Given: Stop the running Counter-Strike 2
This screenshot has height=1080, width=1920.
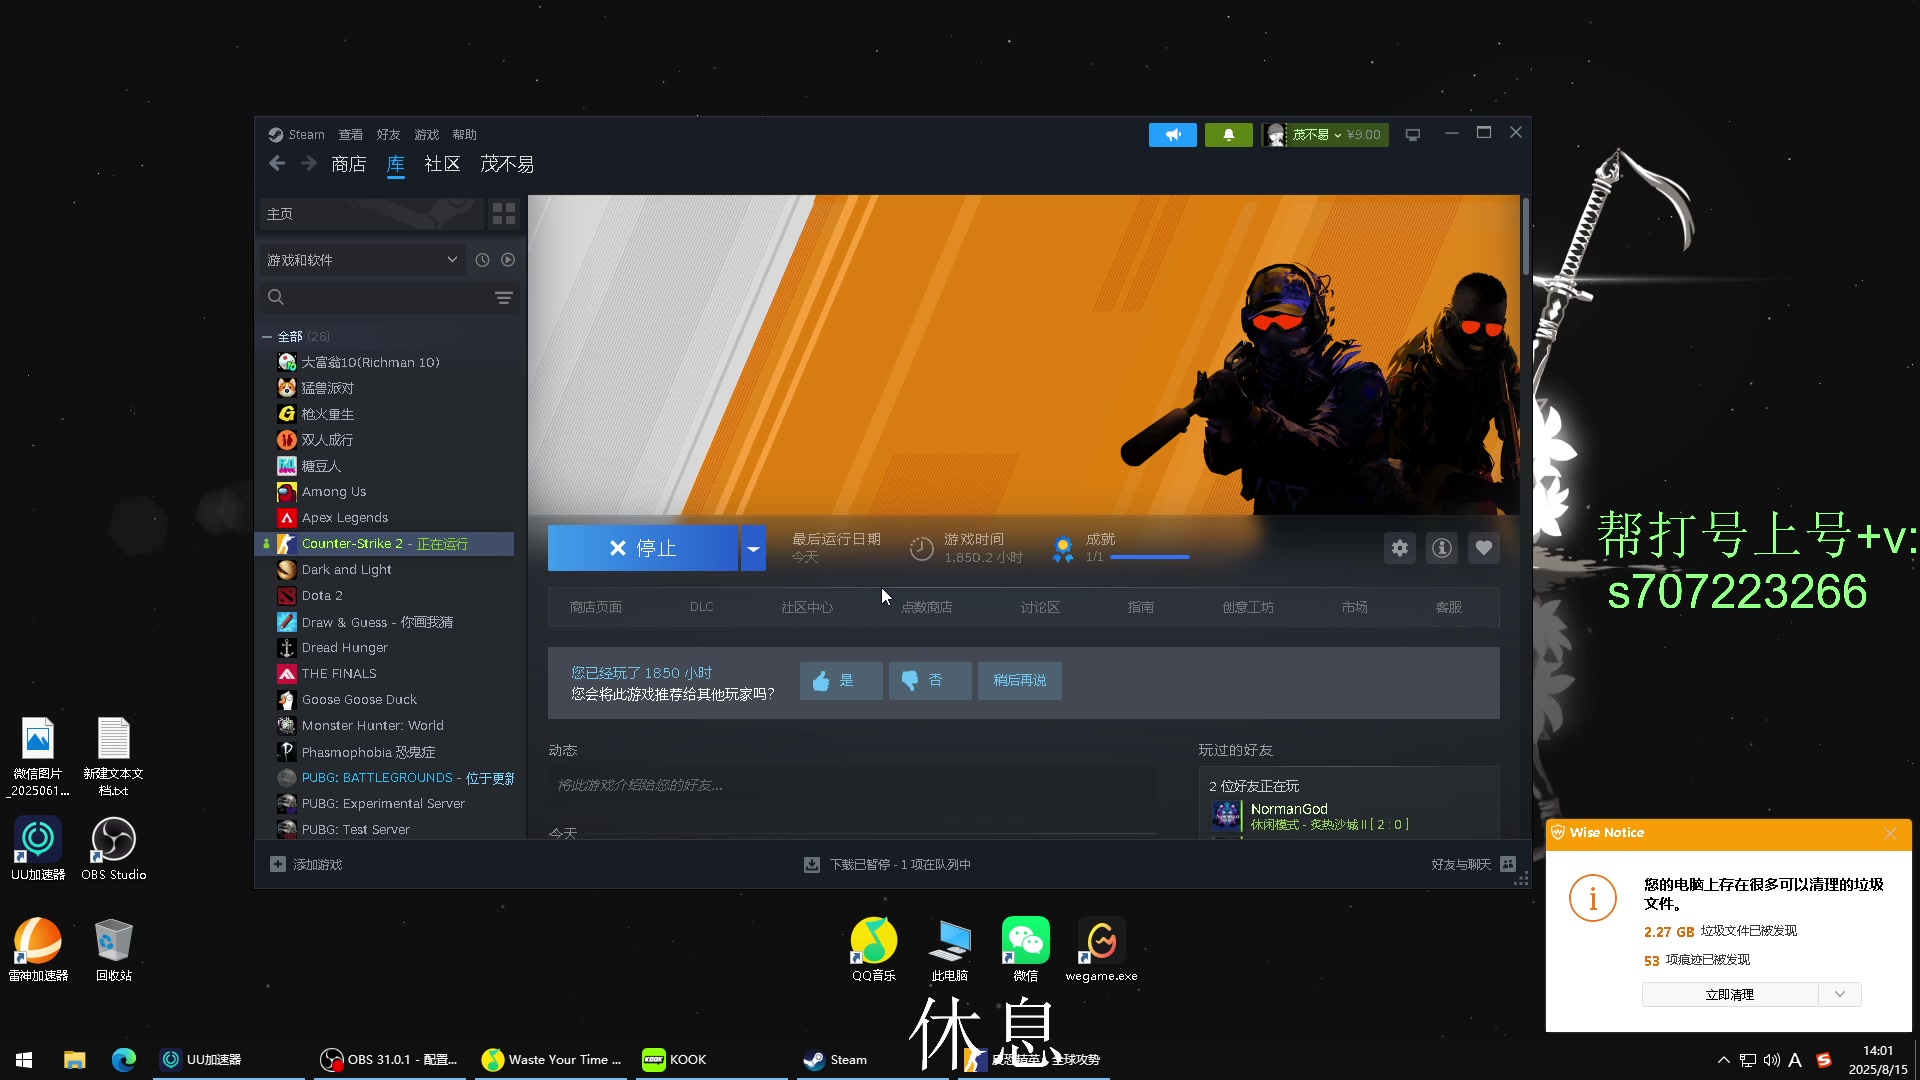Looking at the screenshot, I should [x=643, y=548].
